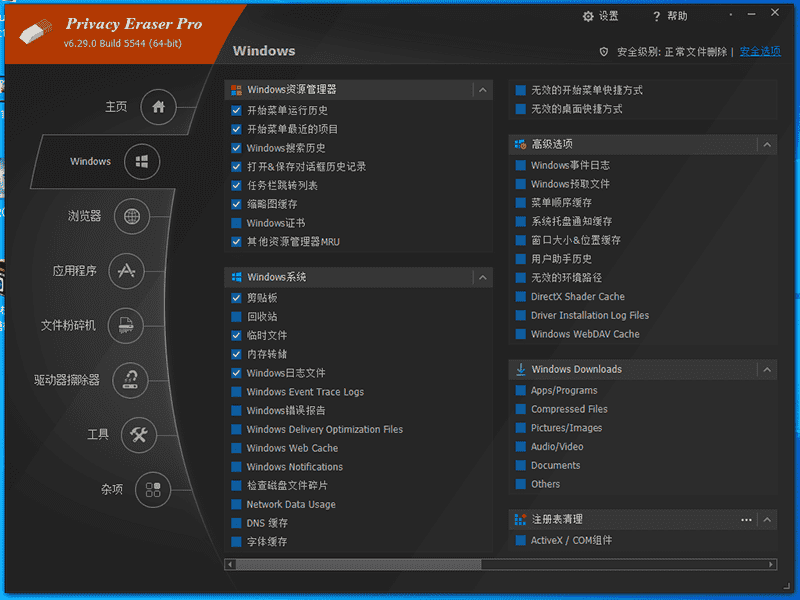Click the Windows Web Cache label
800x600 pixels.
click(292, 448)
